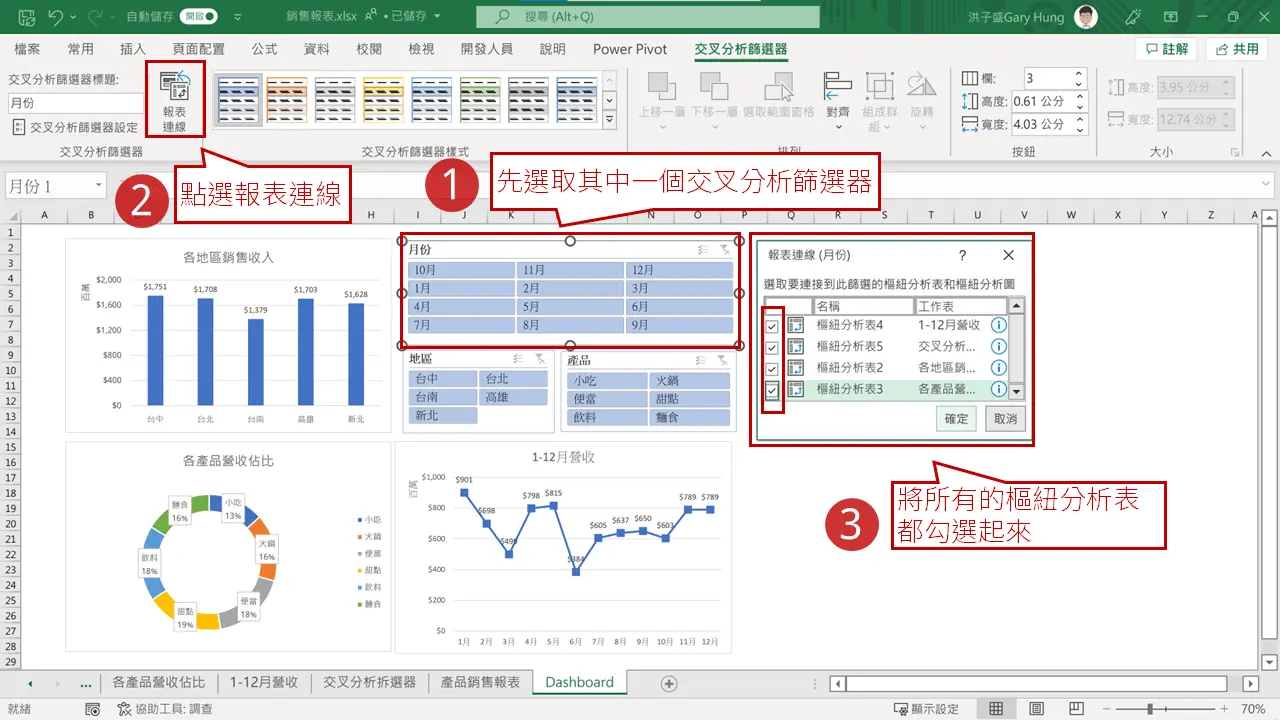Click the save icon in title bar
1280x720 pixels.
[27, 17]
